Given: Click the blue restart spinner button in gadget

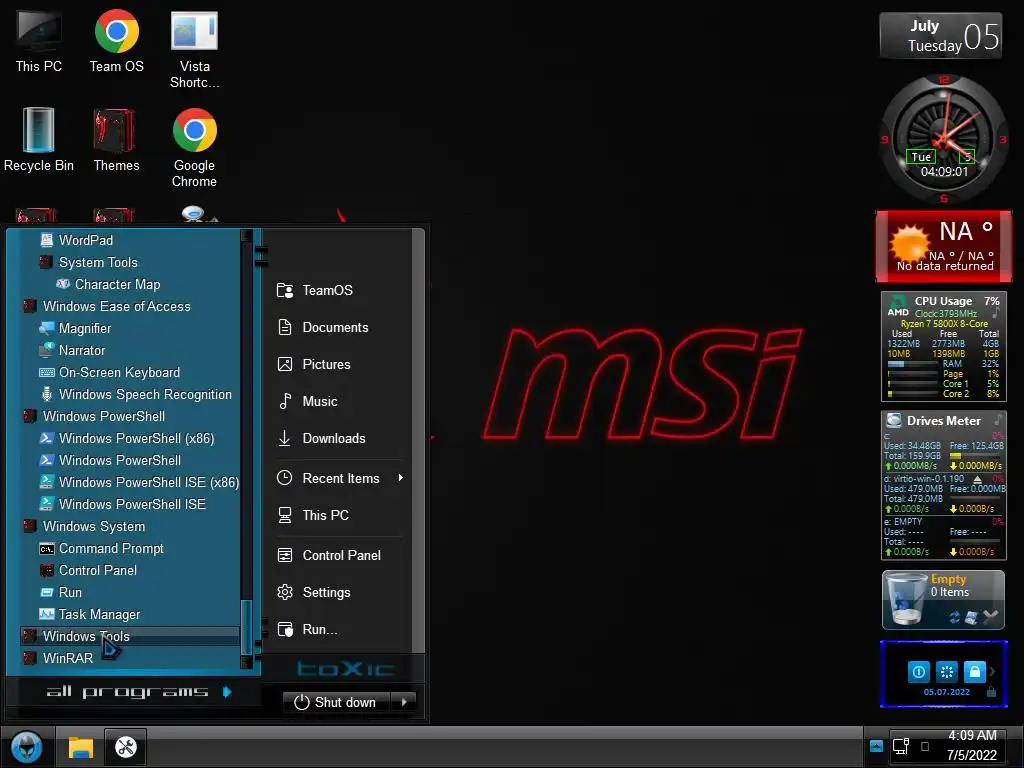Looking at the screenshot, I should pyautogui.click(x=946, y=671).
